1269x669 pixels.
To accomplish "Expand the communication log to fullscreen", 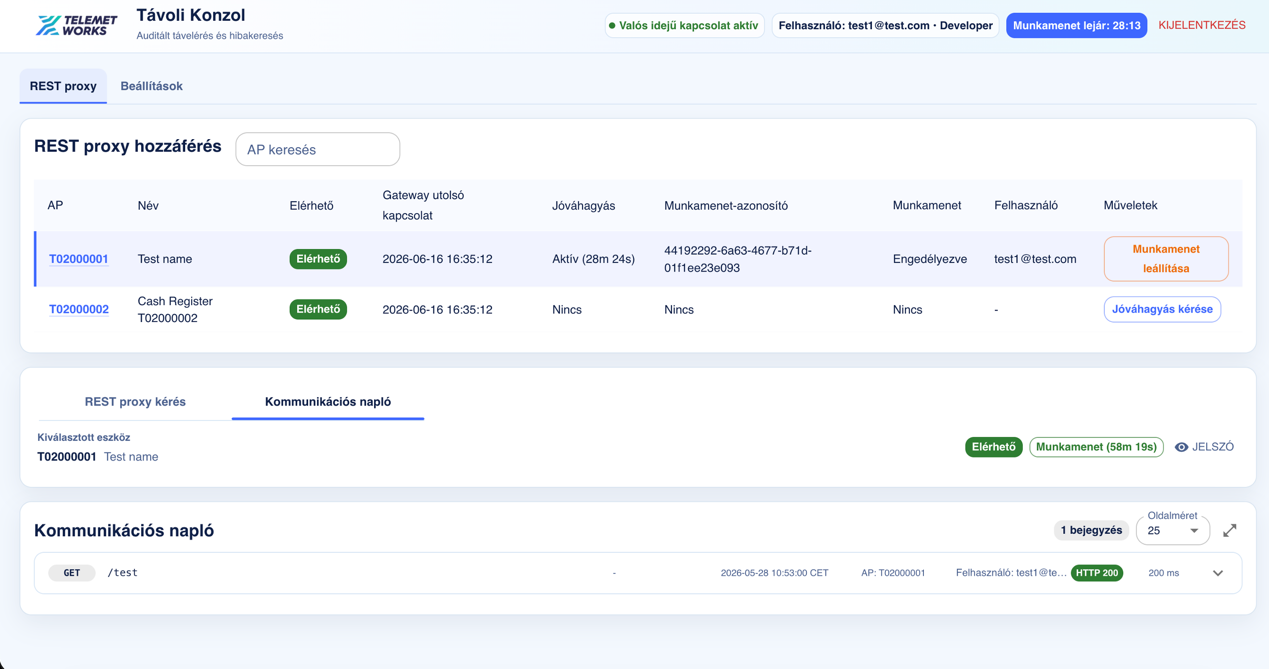I will [1230, 530].
